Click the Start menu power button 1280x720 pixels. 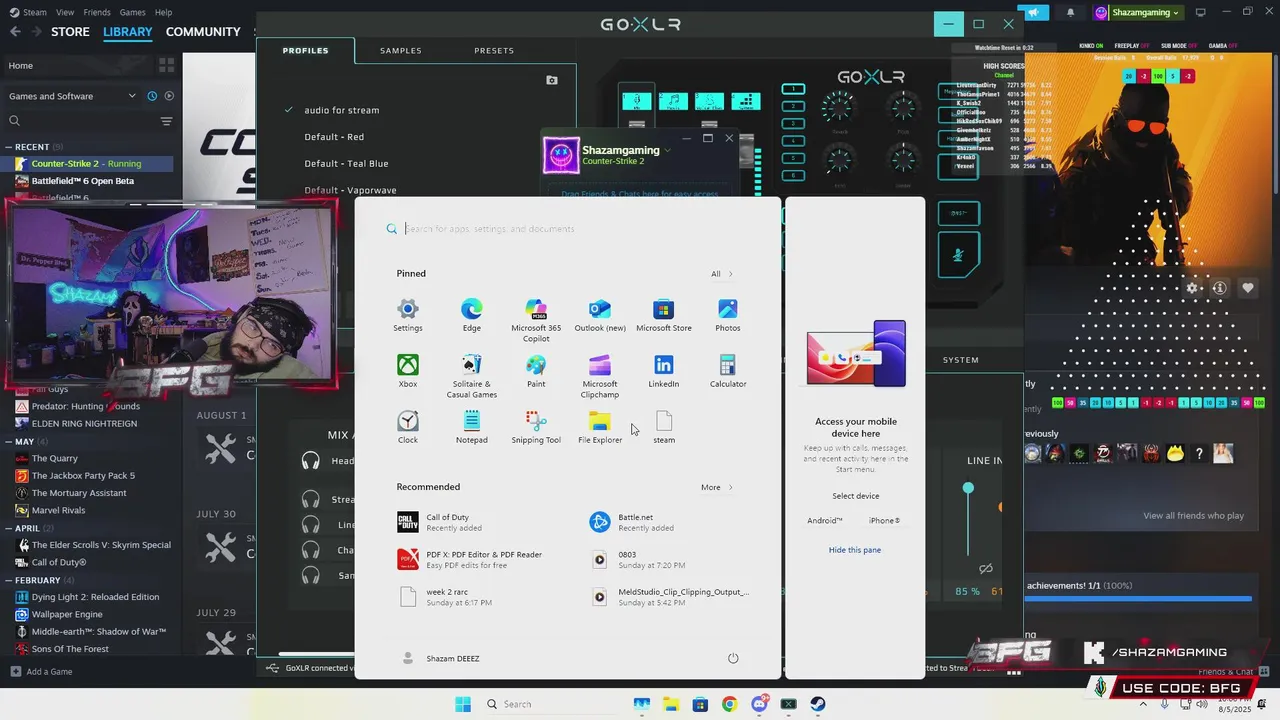733,658
